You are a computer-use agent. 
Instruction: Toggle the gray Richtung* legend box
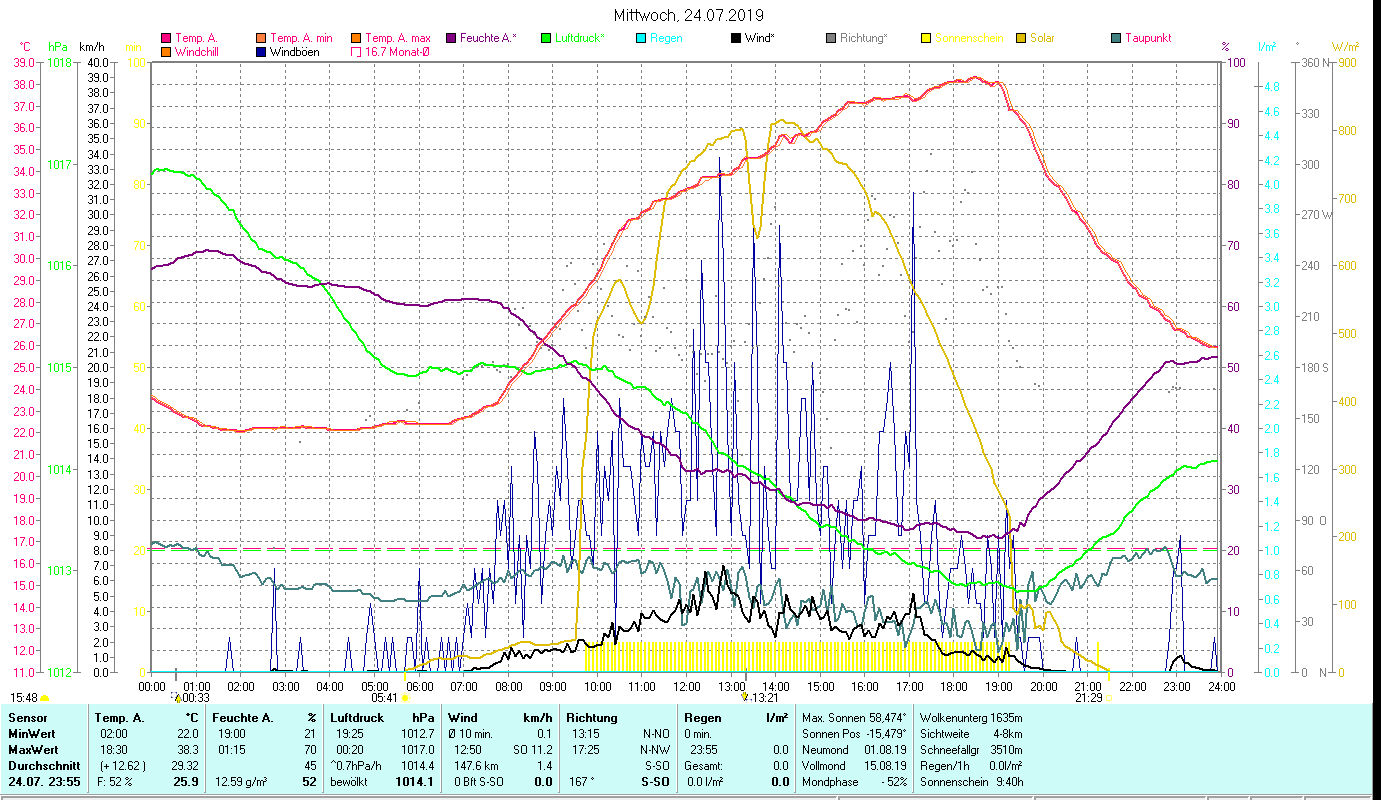point(831,38)
